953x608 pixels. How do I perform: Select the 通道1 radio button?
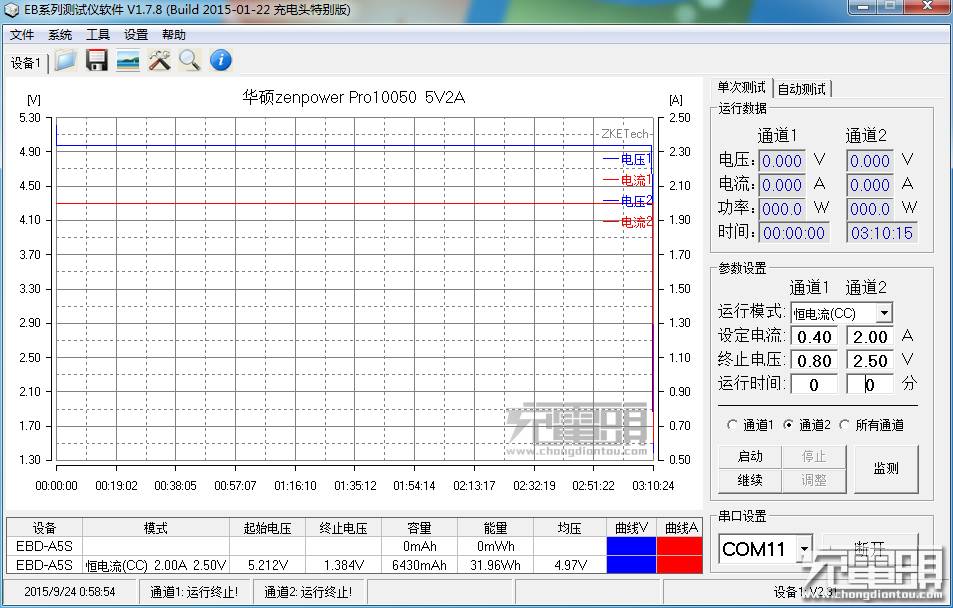point(750,425)
